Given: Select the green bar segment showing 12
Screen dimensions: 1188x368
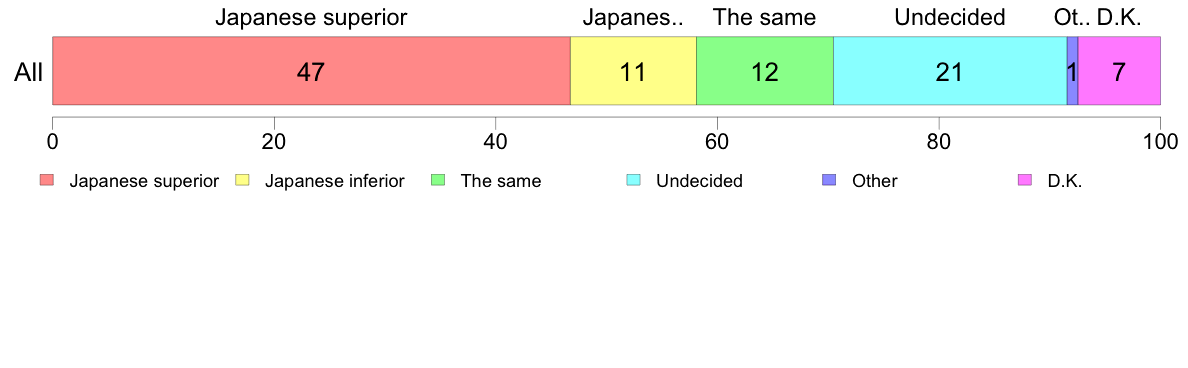Looking at the screenshot, I should click(764, 70).
